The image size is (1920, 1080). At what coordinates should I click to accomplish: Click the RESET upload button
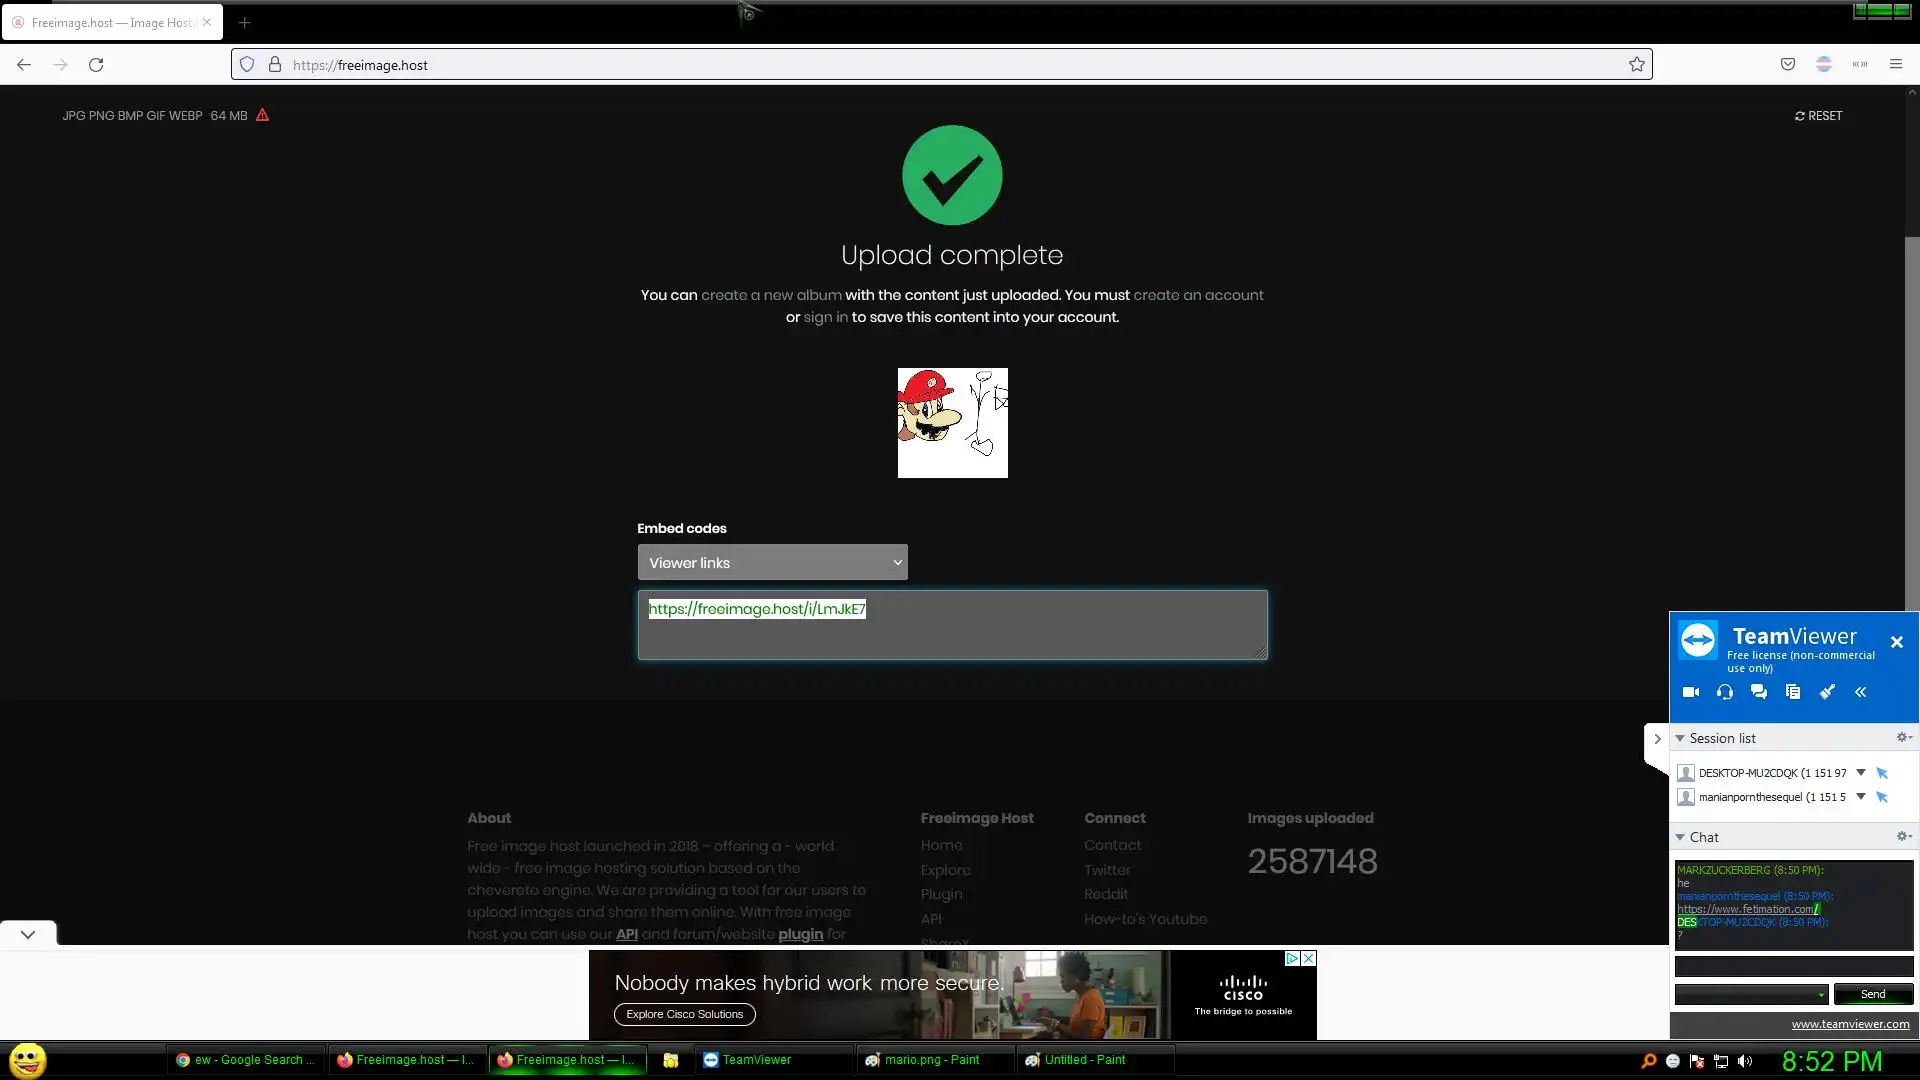tap(1818, 116)
